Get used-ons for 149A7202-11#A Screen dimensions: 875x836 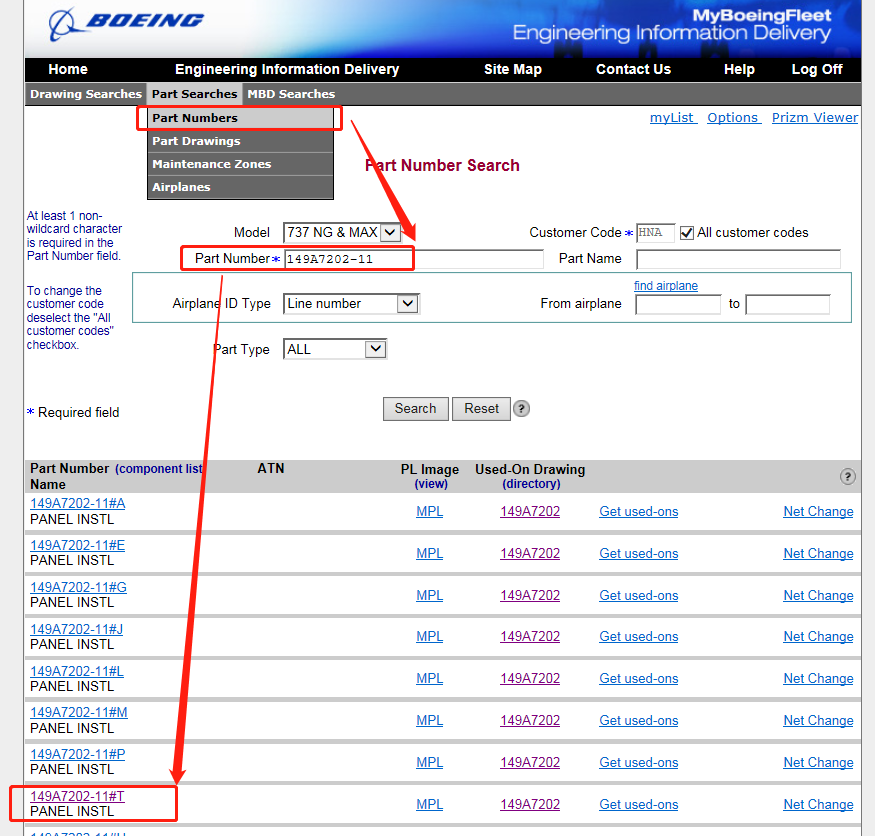point(639,512)
